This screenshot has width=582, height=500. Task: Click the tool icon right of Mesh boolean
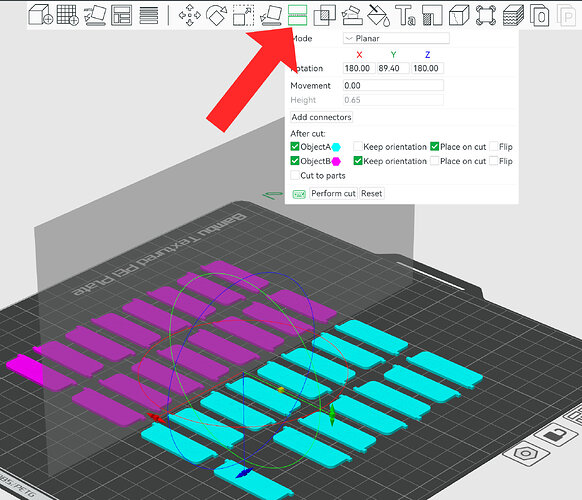(x=352, y=15)
